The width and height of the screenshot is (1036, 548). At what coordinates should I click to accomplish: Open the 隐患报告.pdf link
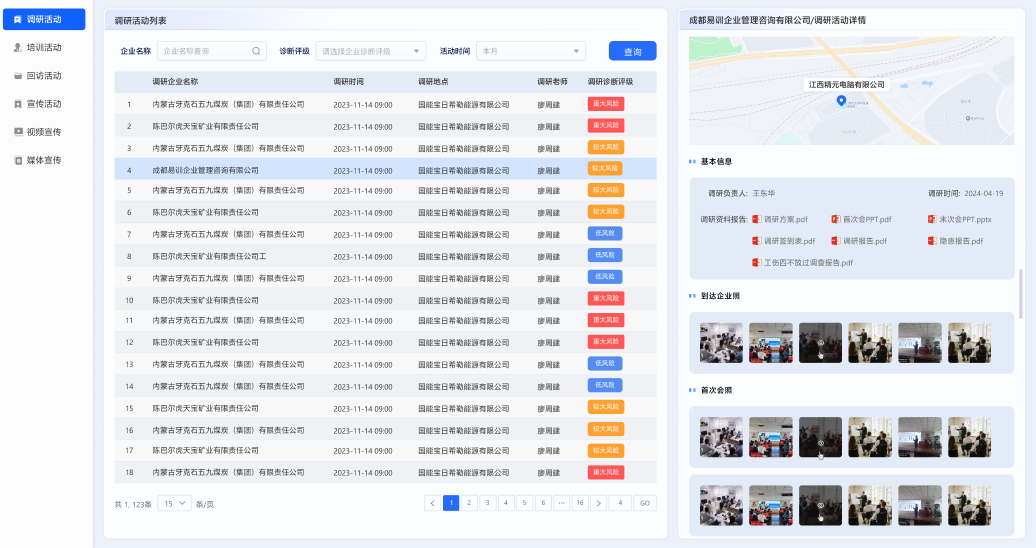[x=961, y=241]
